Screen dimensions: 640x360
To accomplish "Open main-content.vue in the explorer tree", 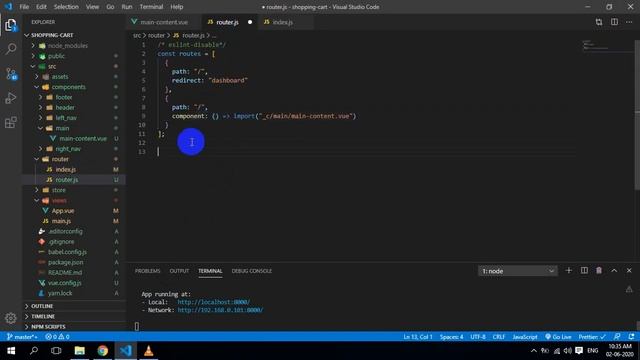I will tap(73, 138).
